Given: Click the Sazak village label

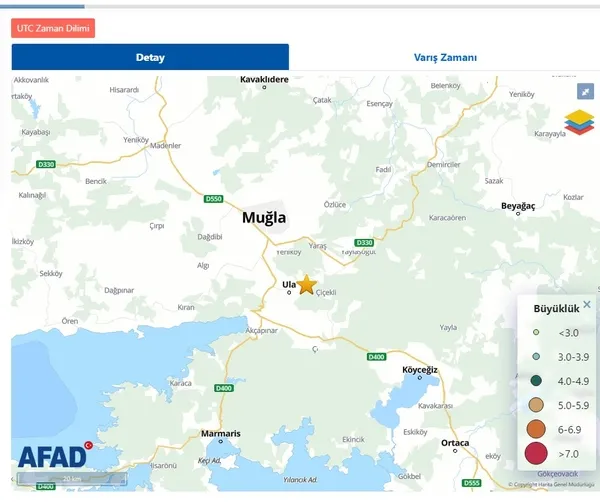Looking at the screenshot, I should click(x=494, y=181).
